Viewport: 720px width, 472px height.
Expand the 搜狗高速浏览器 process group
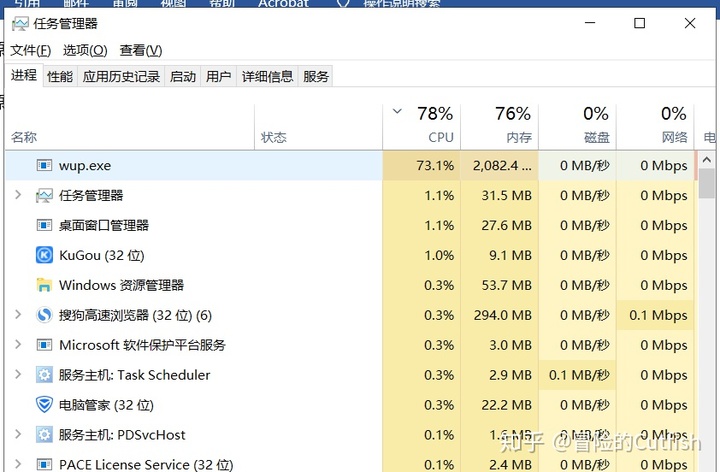18,315
